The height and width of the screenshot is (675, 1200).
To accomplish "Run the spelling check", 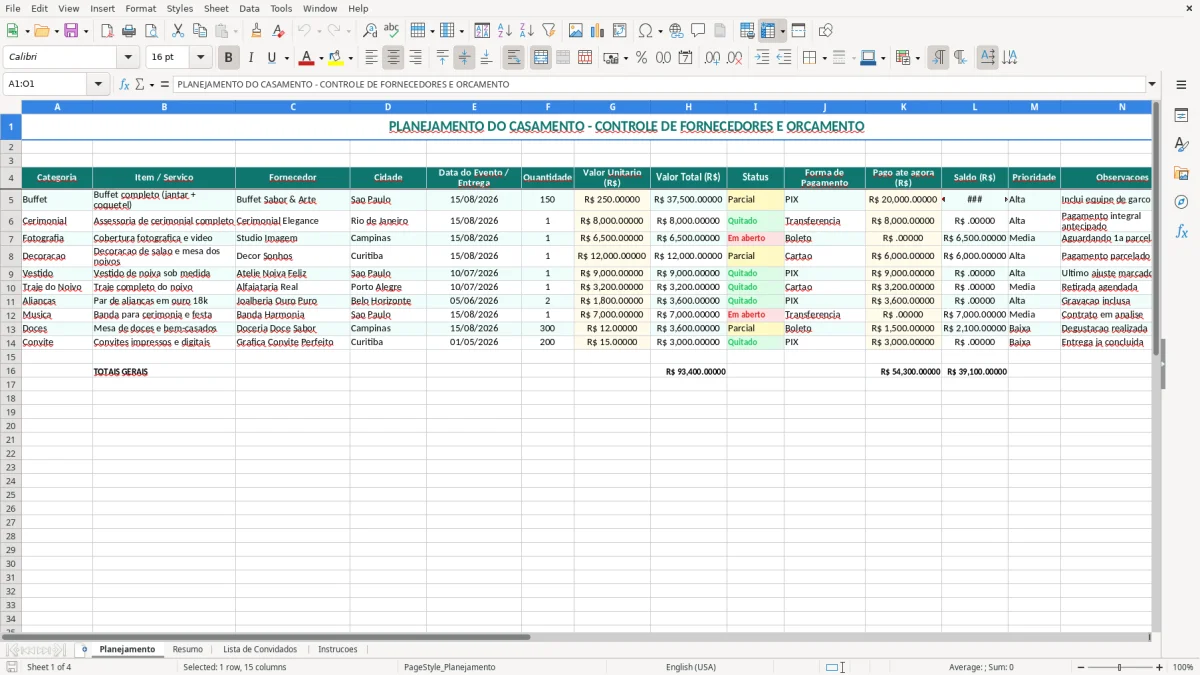I will [x=392, y=31].
